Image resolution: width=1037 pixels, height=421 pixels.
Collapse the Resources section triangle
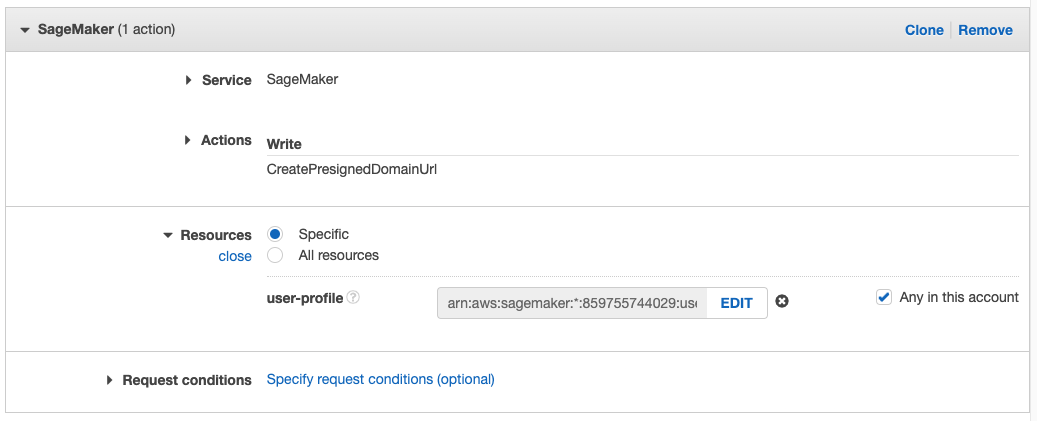(x=167, y=235)
